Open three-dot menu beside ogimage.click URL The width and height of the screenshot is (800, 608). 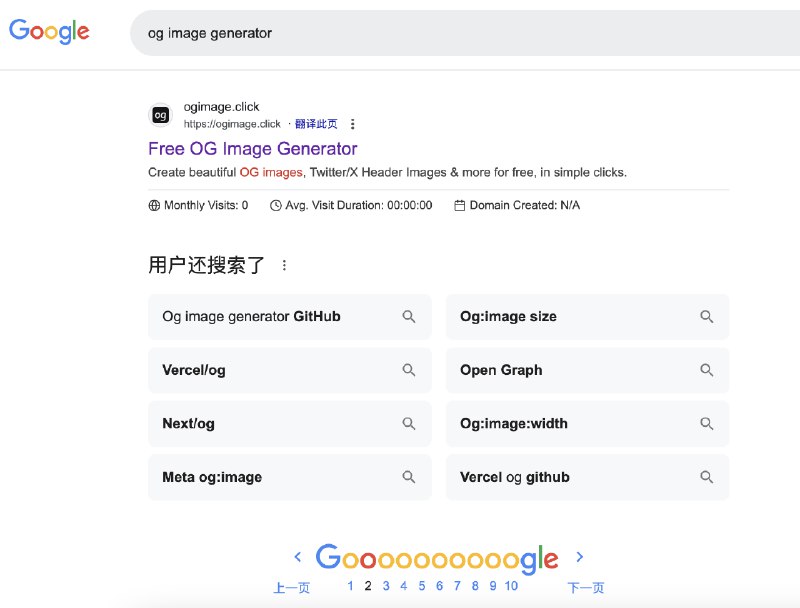coord(353,124)
